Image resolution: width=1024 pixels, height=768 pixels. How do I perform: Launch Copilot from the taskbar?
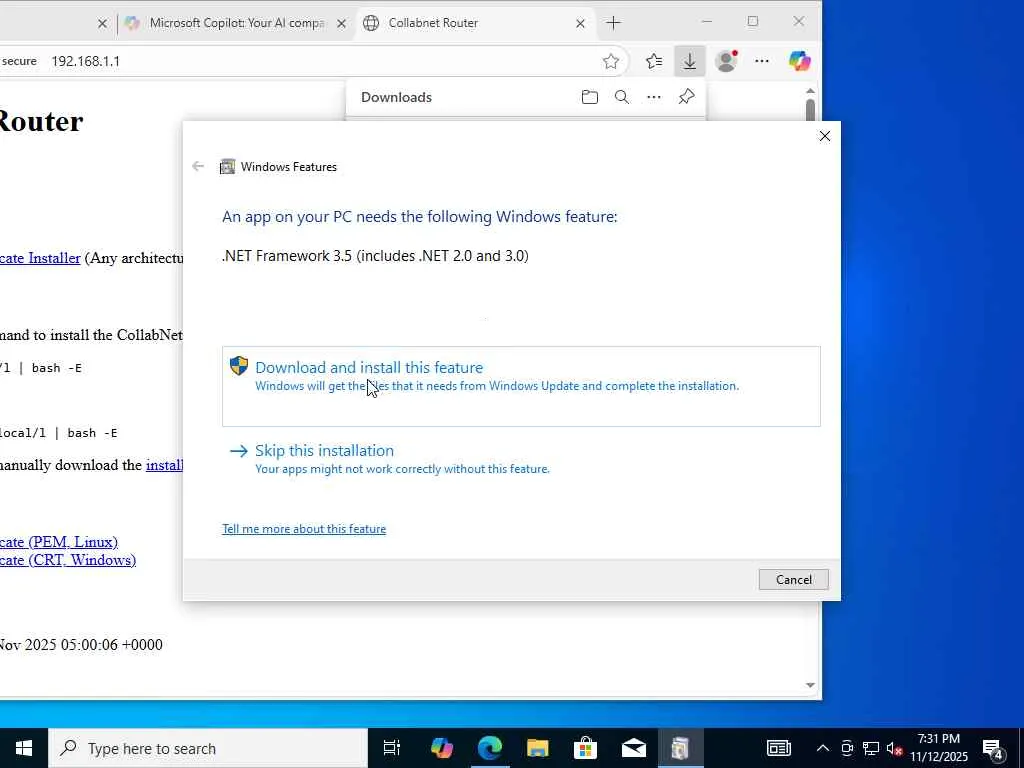441,748
